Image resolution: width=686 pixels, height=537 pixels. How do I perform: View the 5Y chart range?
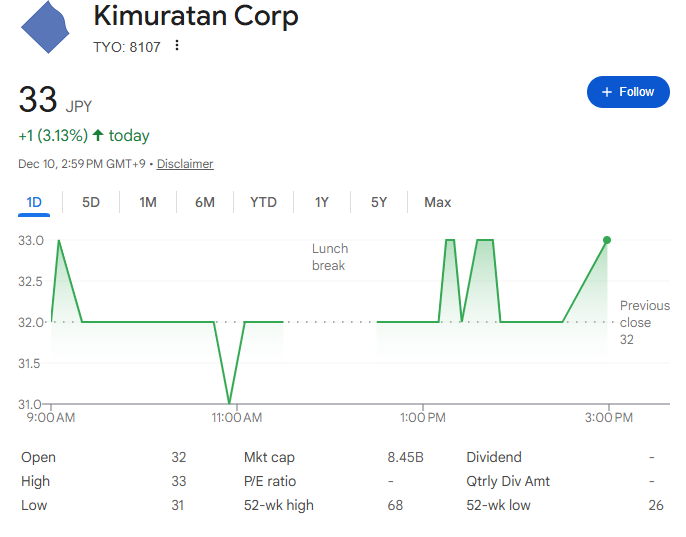379,202
